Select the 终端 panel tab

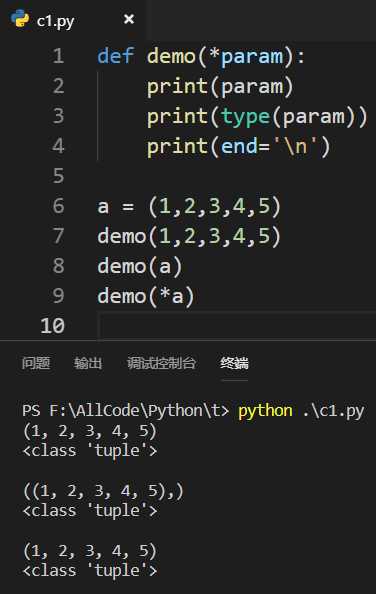coord(234,363)
